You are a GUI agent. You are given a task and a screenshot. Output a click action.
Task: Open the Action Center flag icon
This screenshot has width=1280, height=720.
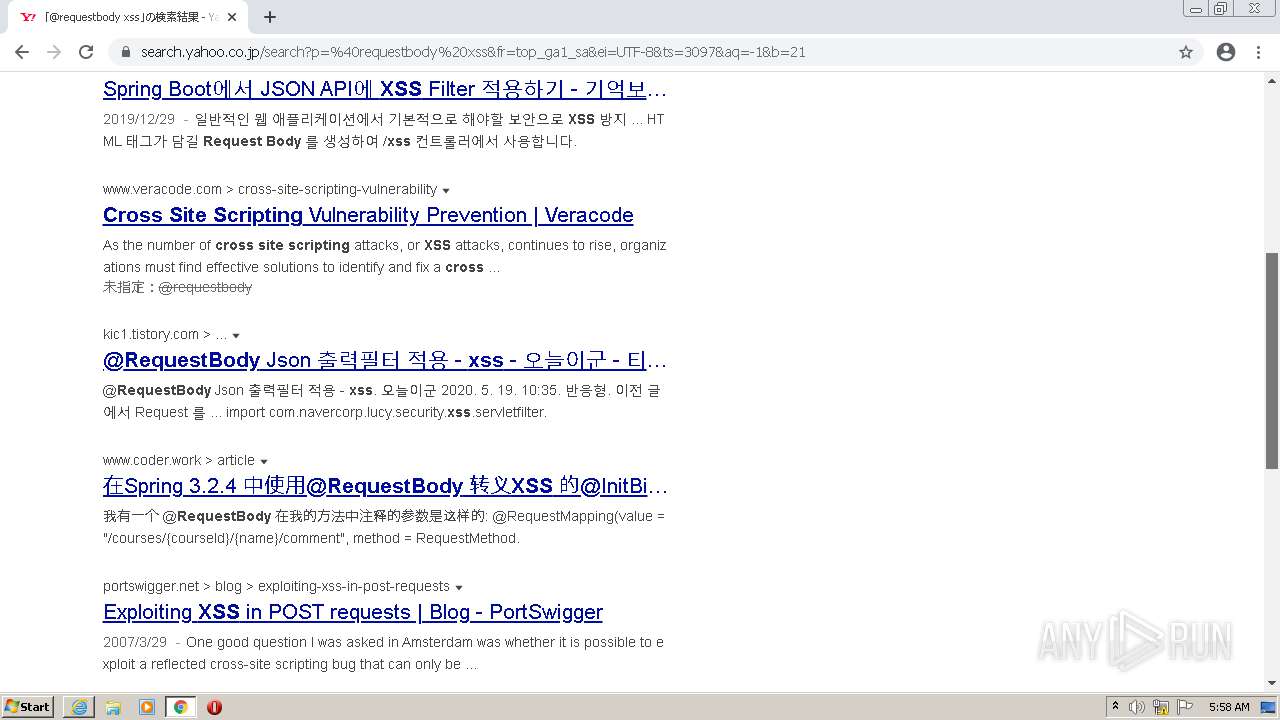click(1184, 707)
